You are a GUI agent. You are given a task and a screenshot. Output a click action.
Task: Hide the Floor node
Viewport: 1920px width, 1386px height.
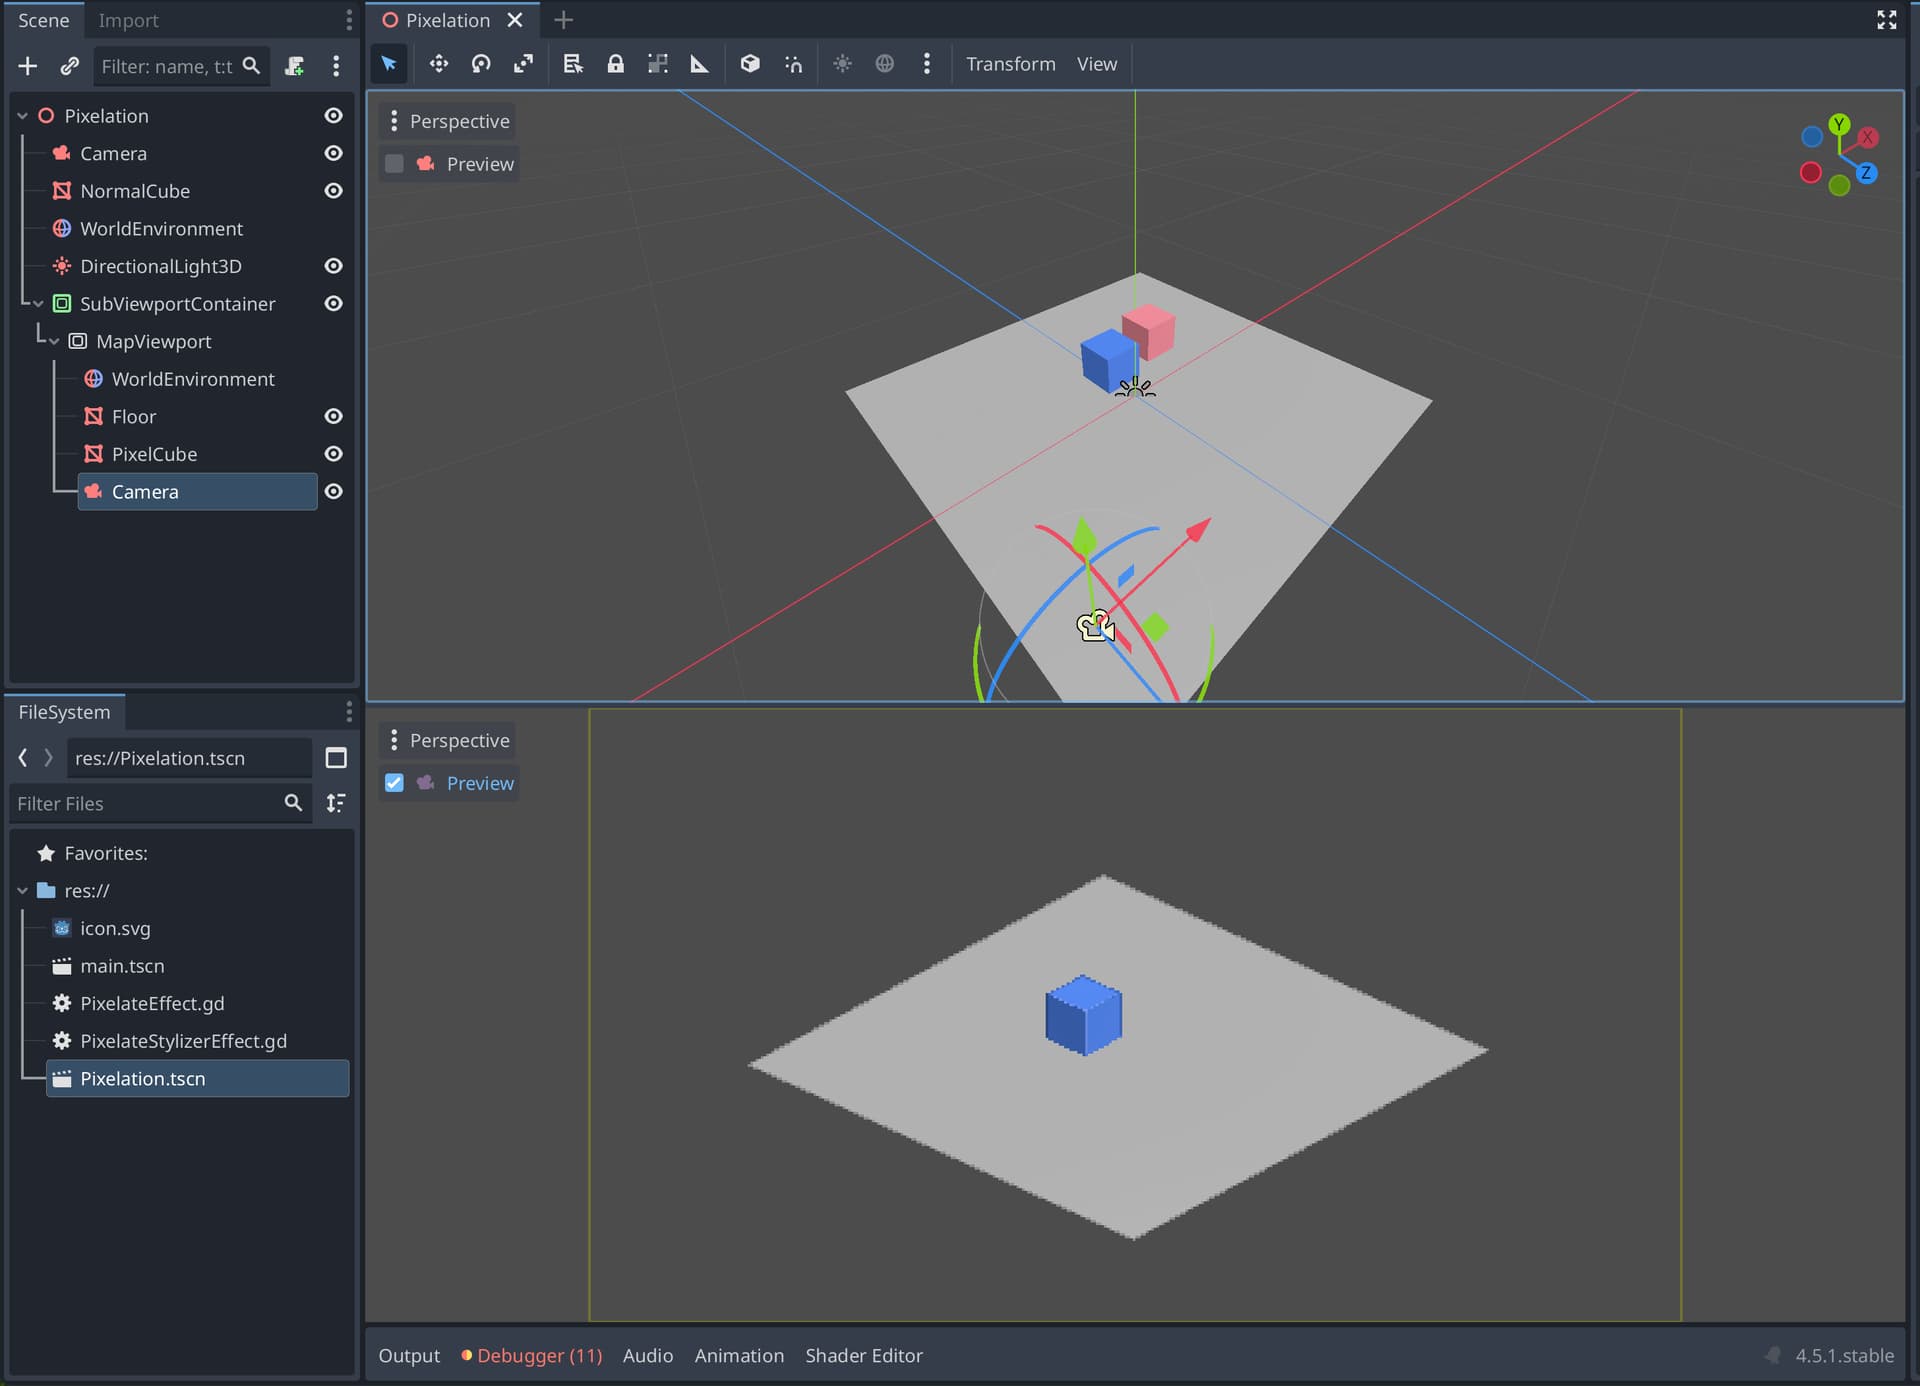pos(334,416)
